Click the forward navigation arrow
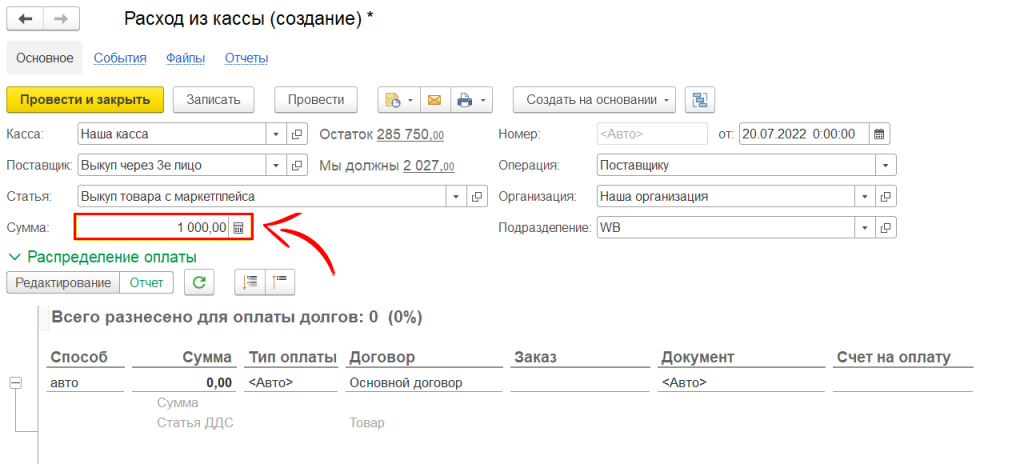 62,19
